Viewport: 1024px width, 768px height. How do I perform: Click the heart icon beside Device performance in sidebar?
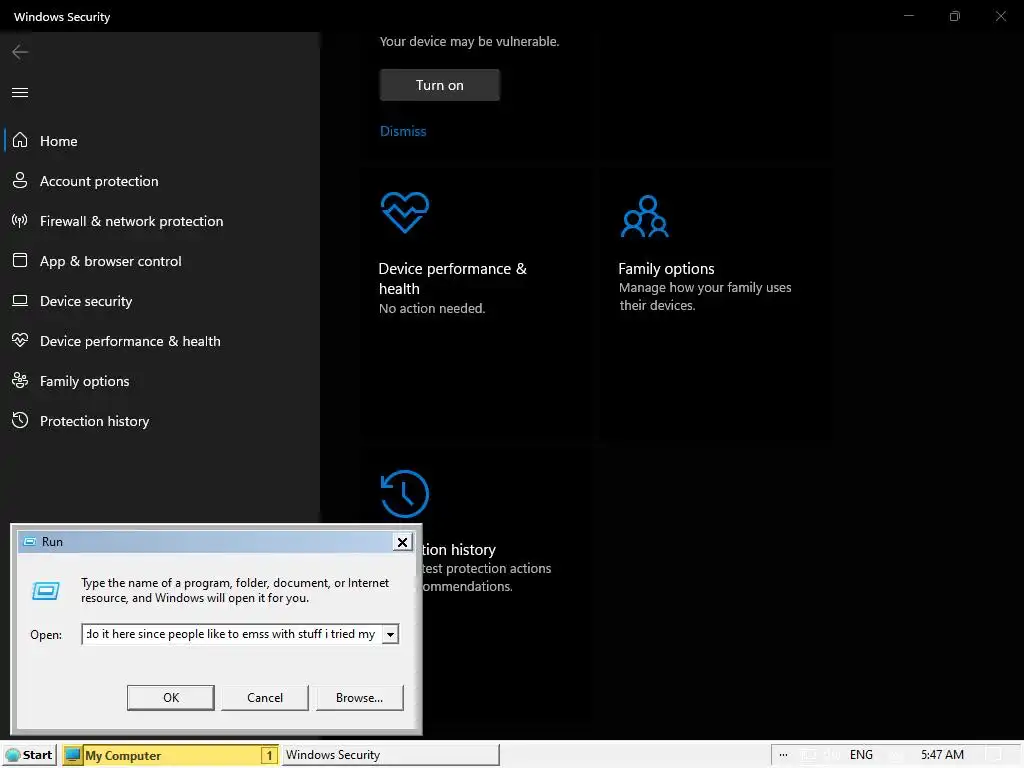click(x=20, y=340)
